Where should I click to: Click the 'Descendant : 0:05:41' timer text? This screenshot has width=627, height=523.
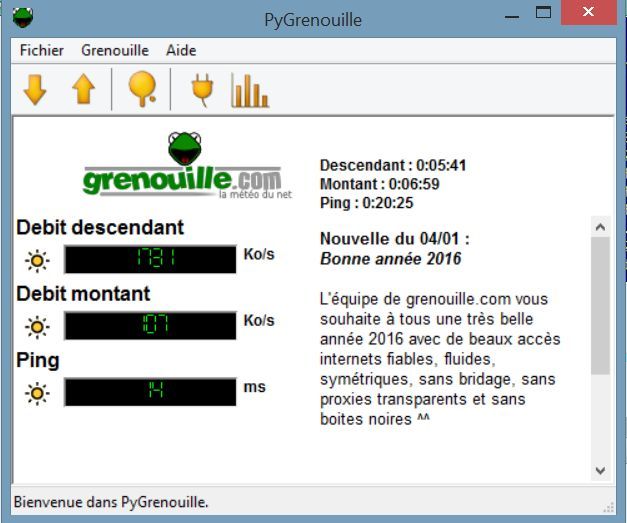(x=393, y=165)
